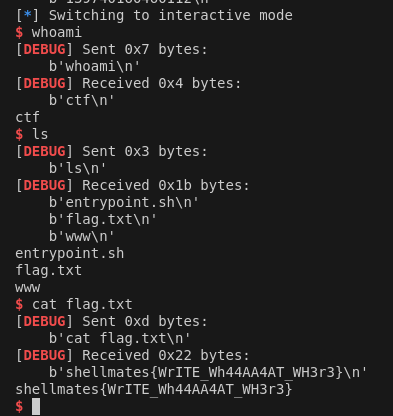The width and height of the screenshot is (393, 416).
Task: Click the red dollar prompt on the last line
Action: click(x=19, y=407)
